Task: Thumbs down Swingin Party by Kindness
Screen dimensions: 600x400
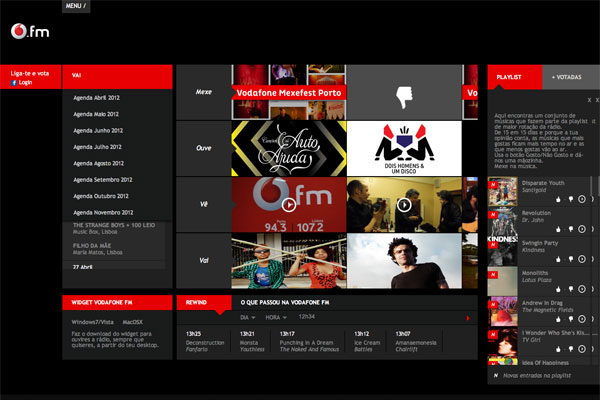Action: 571,259
